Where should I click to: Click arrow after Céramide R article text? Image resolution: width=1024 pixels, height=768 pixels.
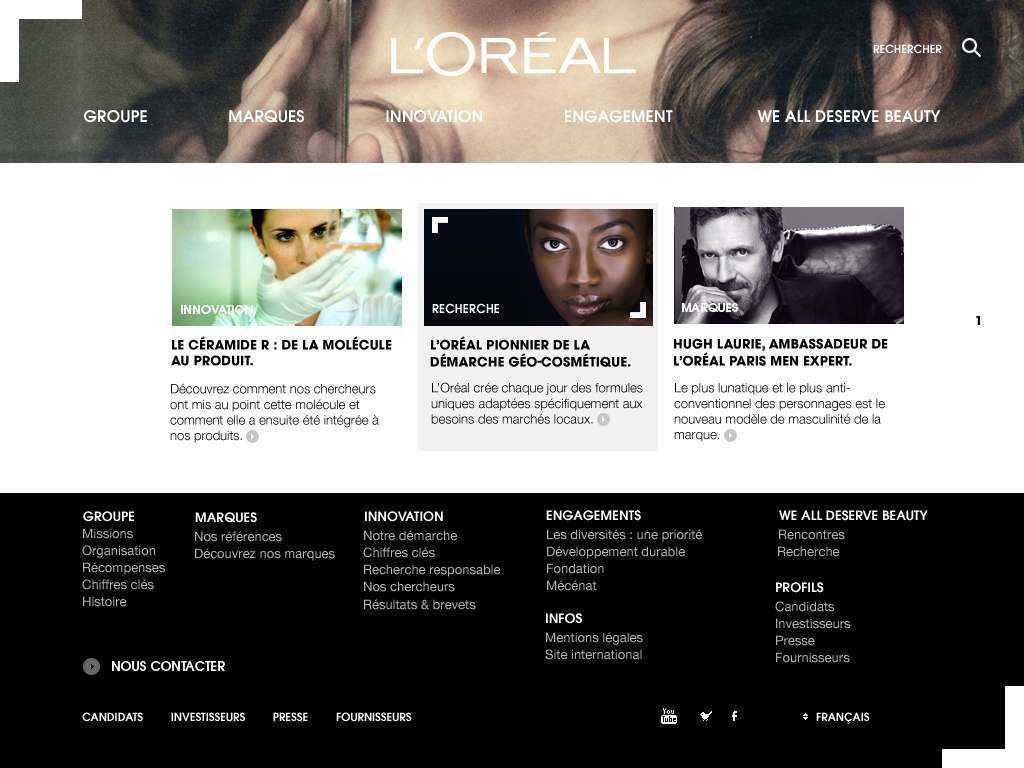click(x=253, y=436)
